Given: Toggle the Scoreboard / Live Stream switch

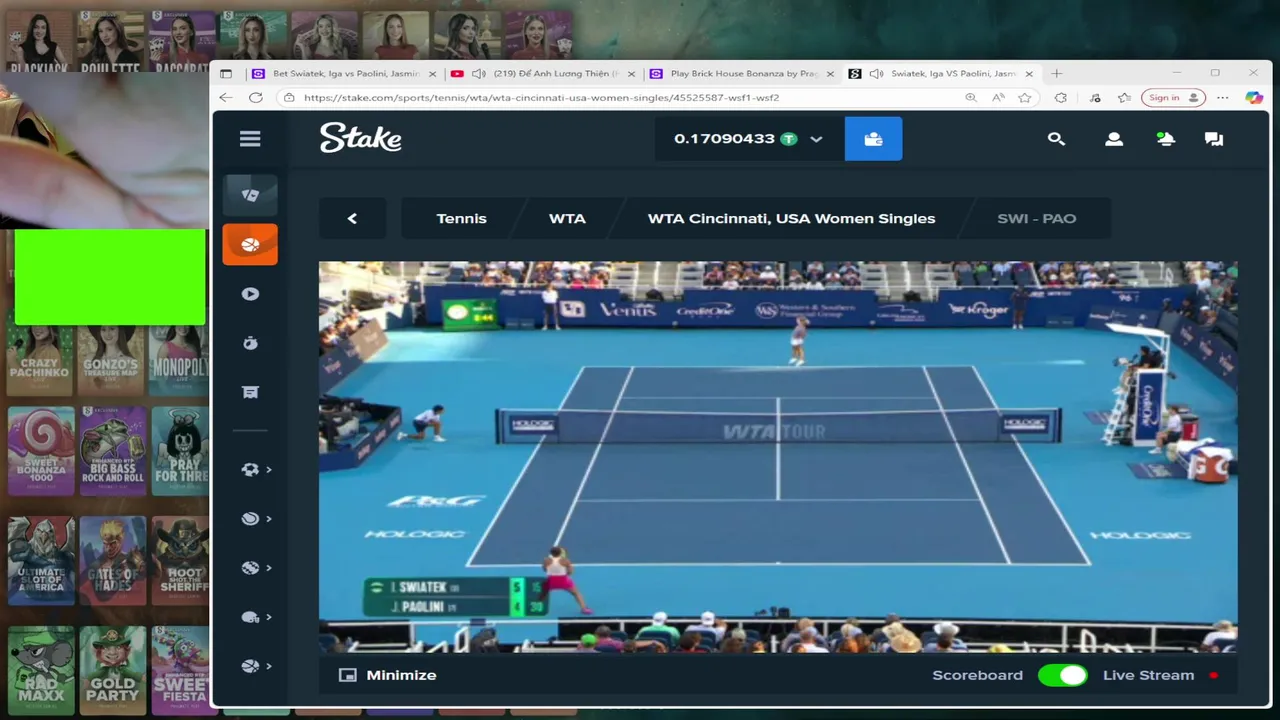Looking at the screenshot, I should click(1062, 675).
